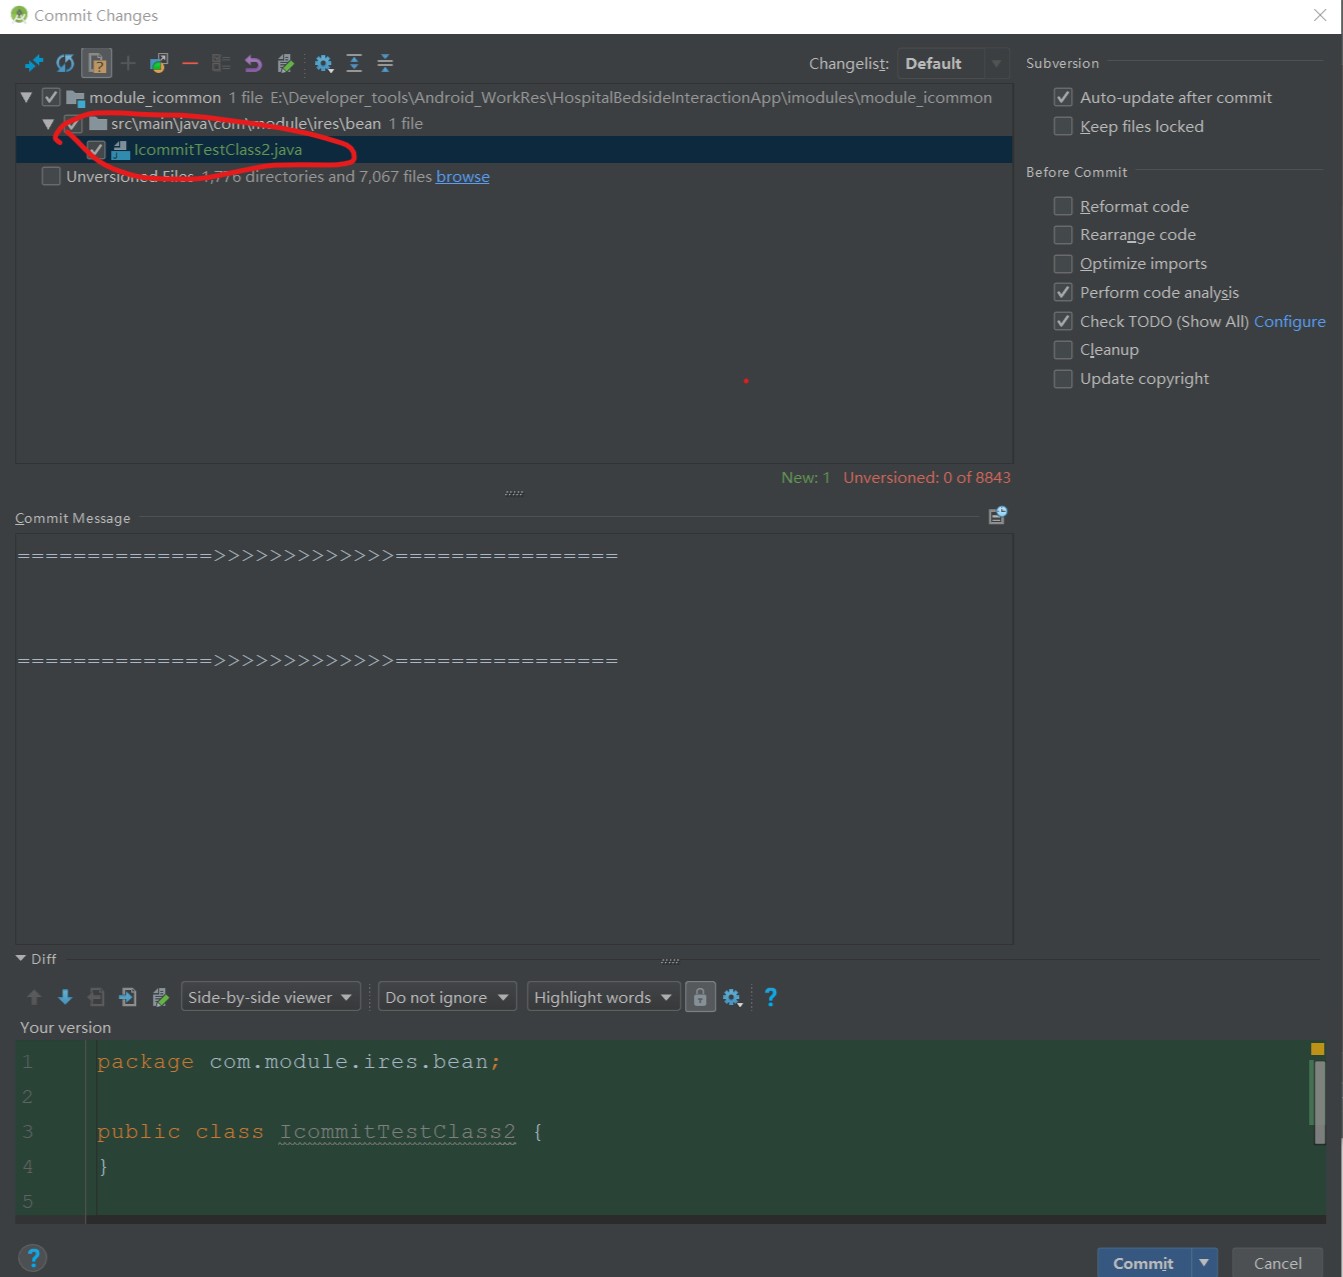This screenshot has height=1277, width=1343.
Task: Enable Keep files locked
Action: [1063, 126]
